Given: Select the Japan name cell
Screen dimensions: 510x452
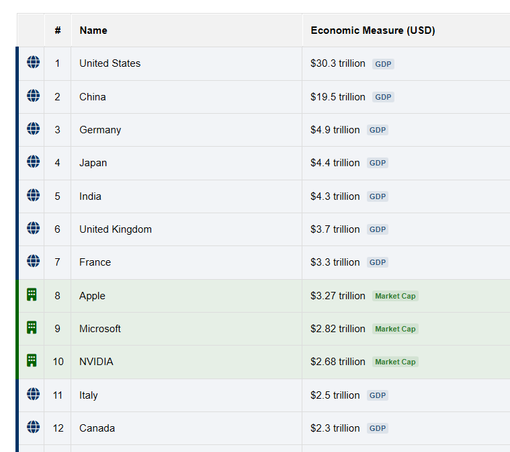Looking at the screenshot, I should (x=187, y=163).
